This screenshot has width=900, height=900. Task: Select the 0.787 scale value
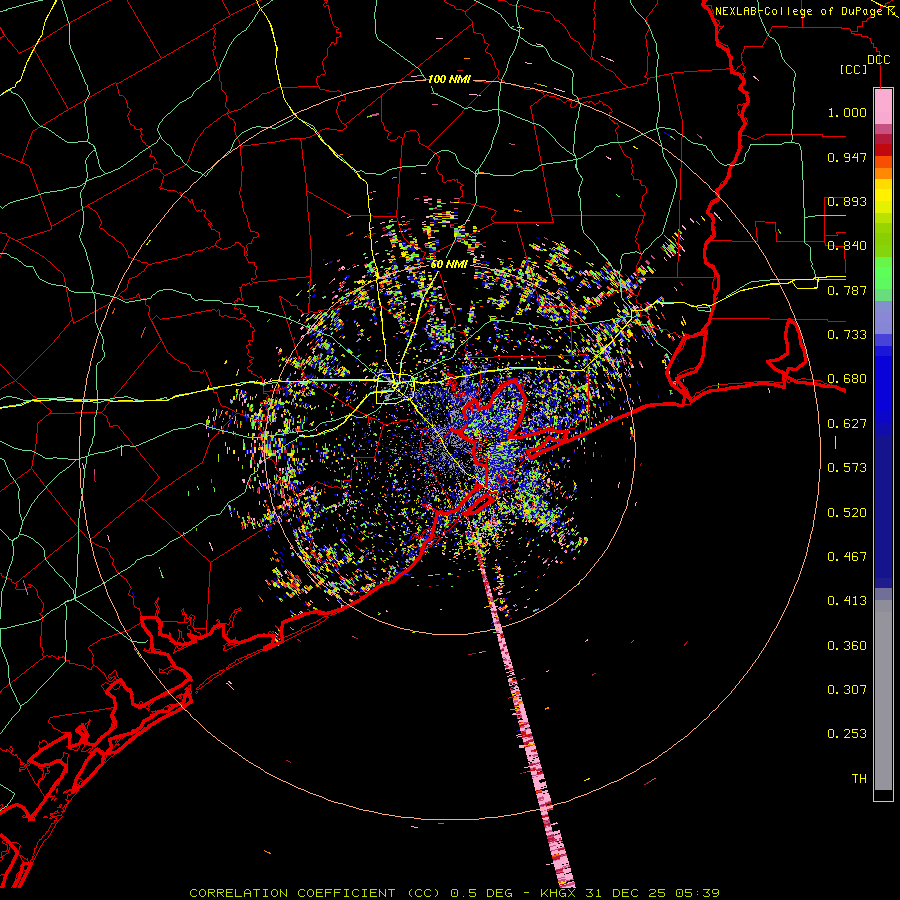pos(847,290)
